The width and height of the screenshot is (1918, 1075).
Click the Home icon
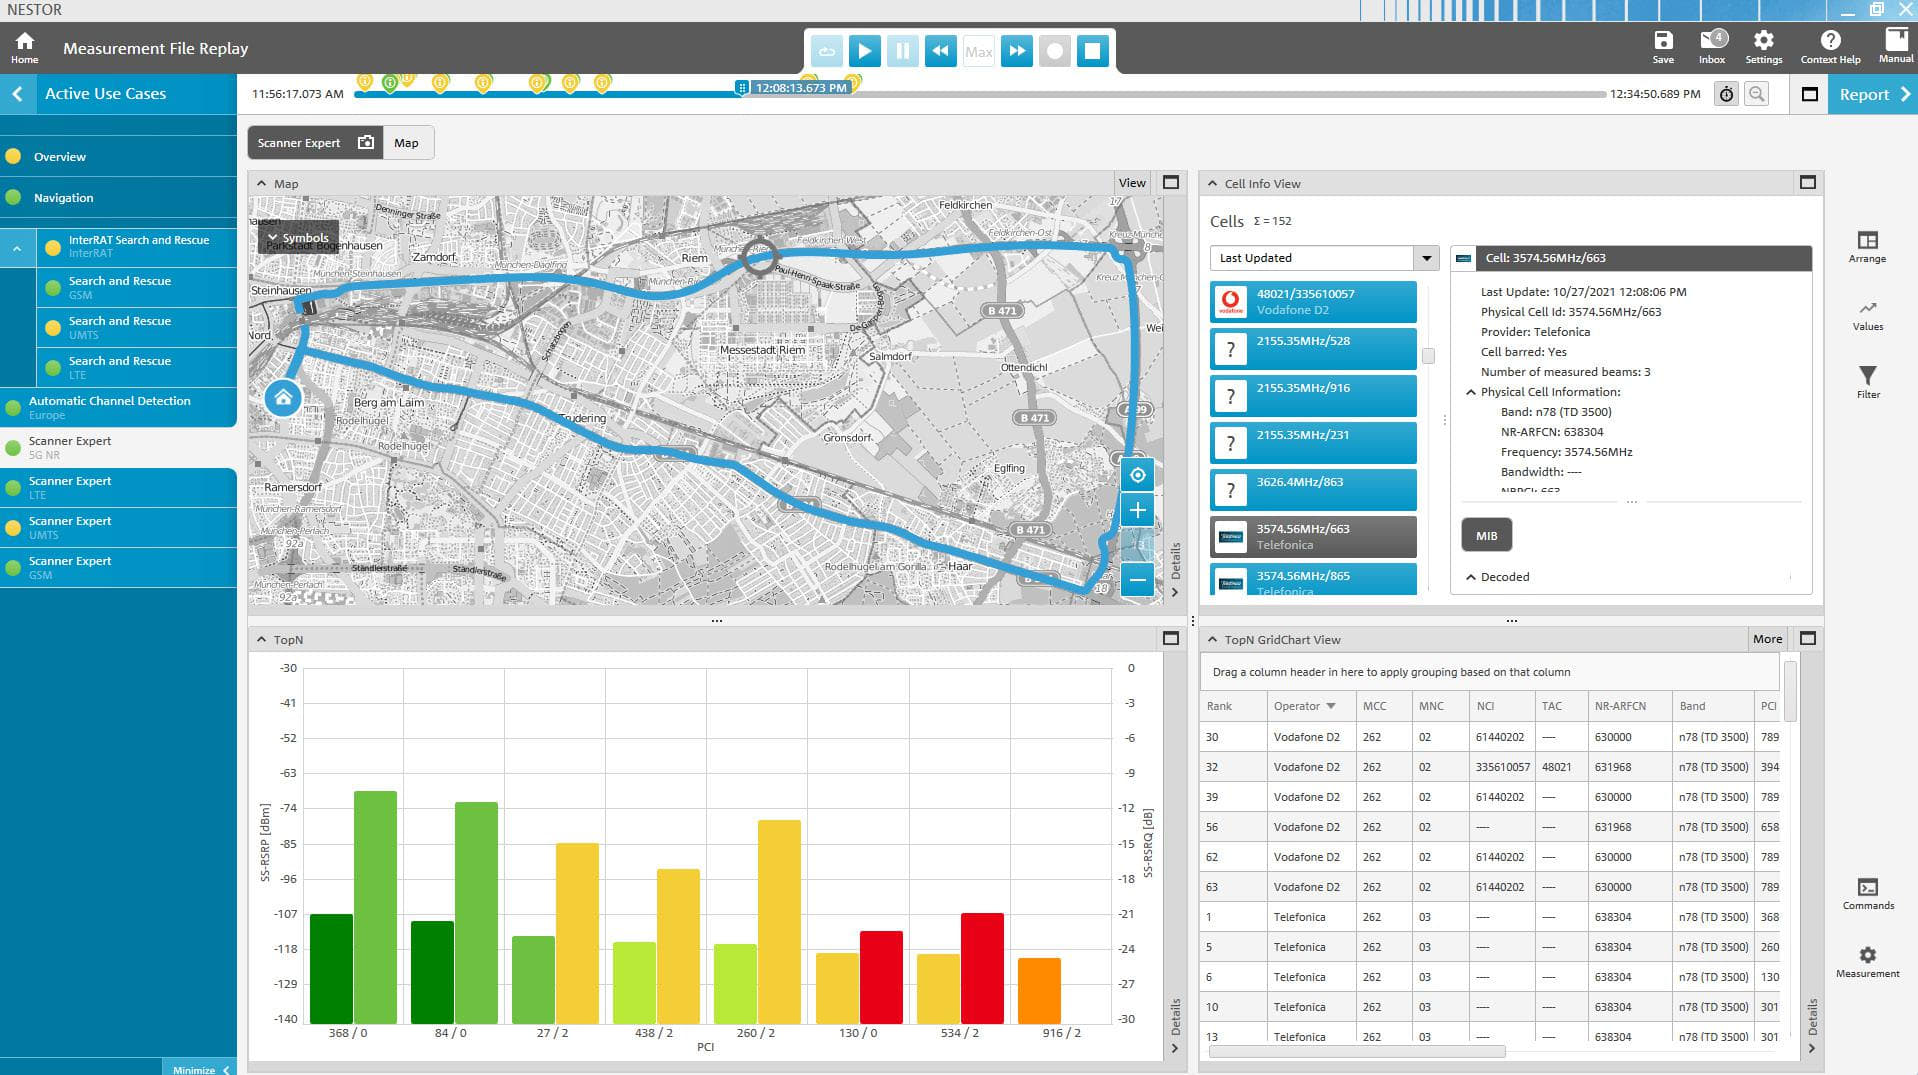[x=24, y=46]
